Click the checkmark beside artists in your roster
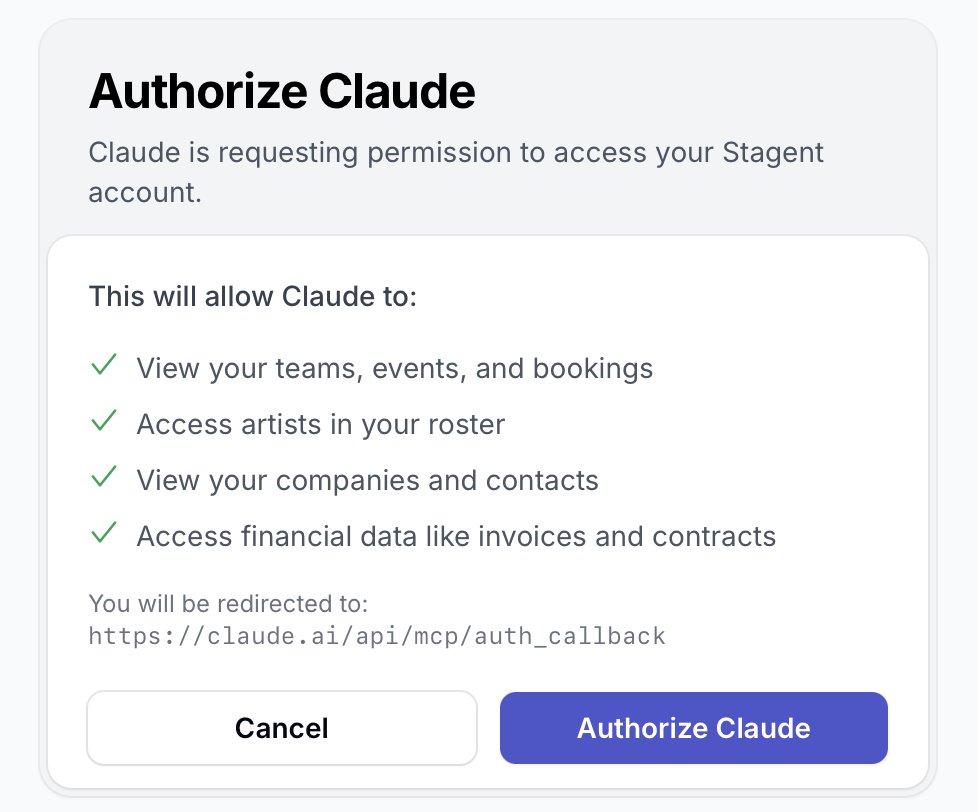 [x=104, y=423]
